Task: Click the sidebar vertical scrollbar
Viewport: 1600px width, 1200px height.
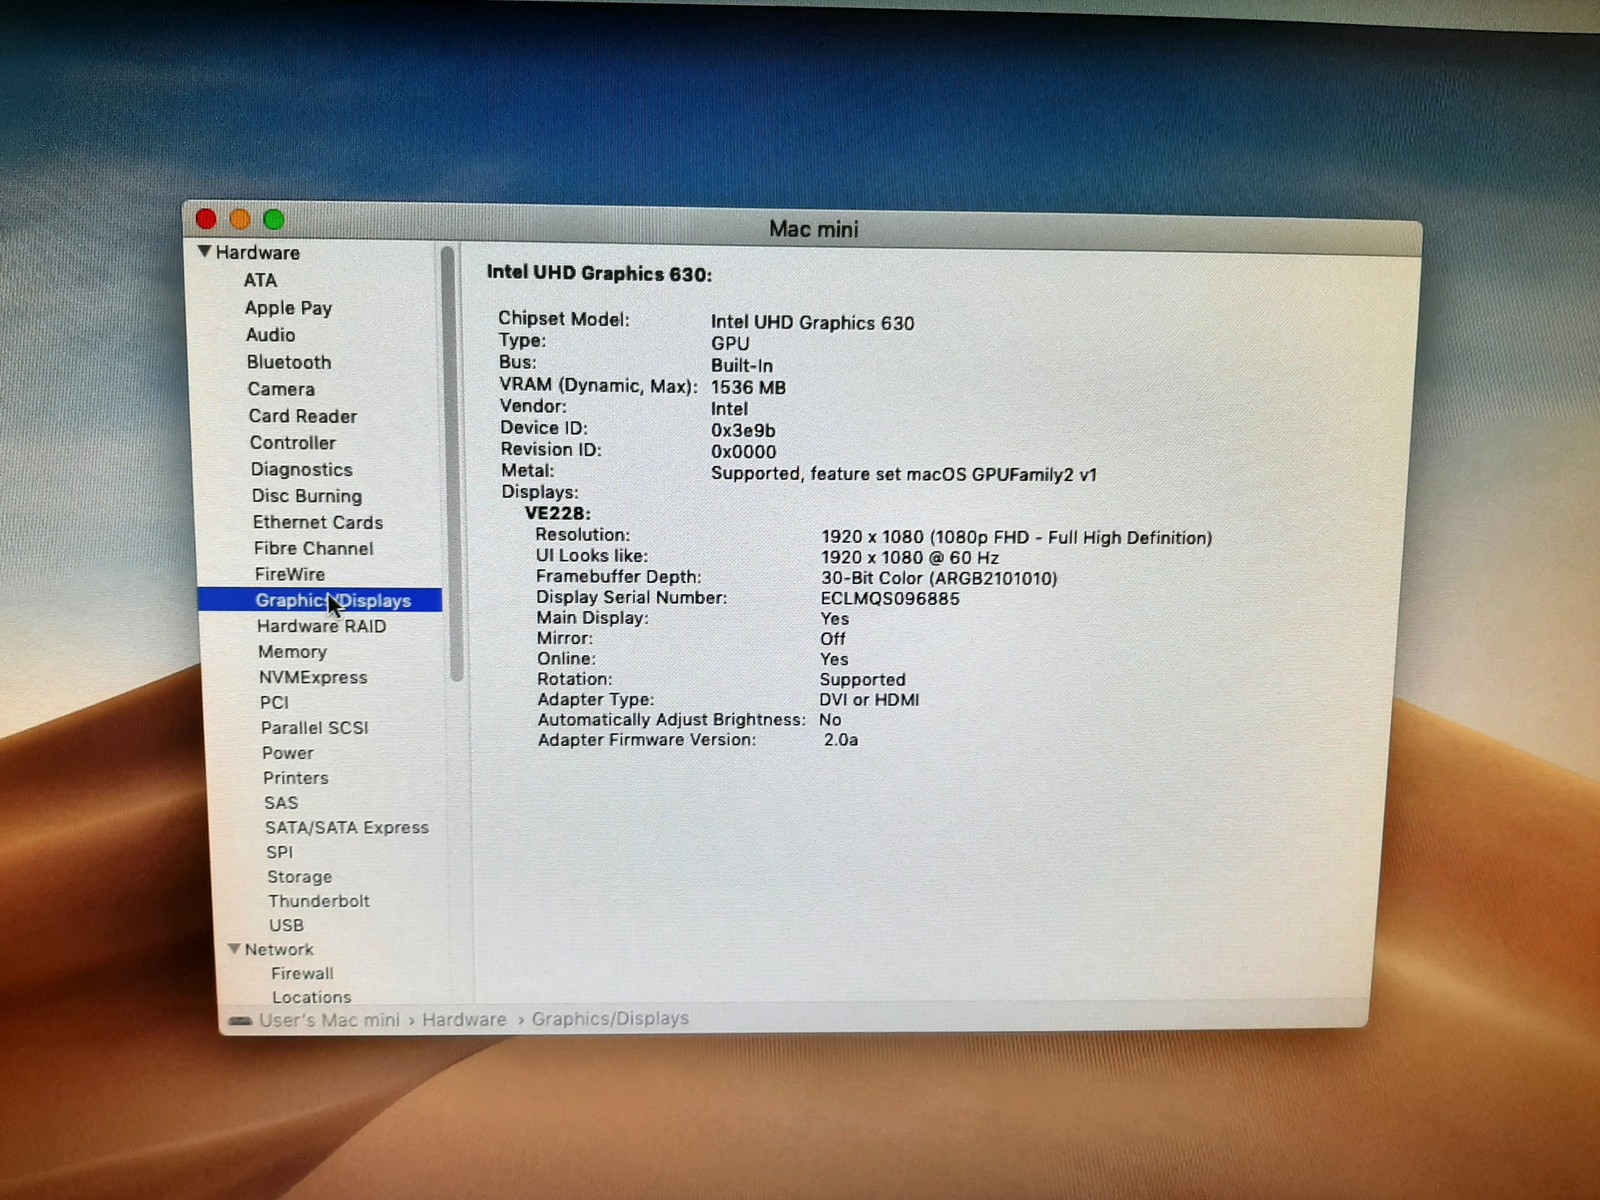Action: [452, 465]
